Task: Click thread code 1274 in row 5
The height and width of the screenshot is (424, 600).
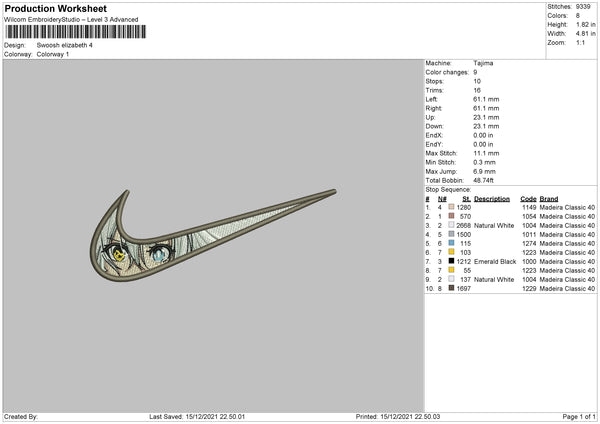Action: coord(529,243)
